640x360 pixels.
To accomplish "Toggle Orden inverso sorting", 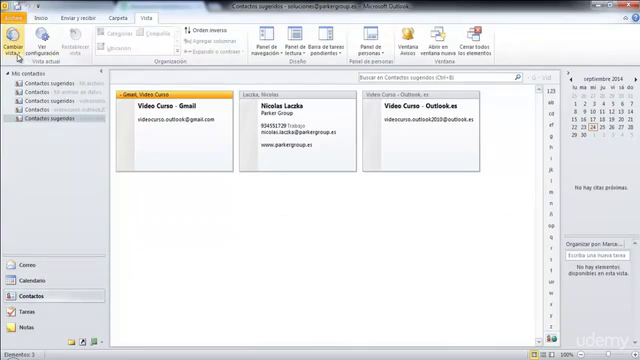I will coord(206,30).
